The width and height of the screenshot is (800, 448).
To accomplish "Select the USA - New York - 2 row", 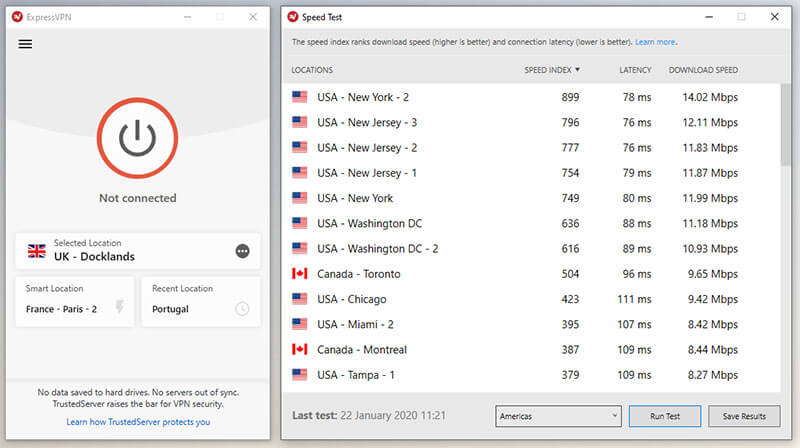I will [531, 97].
